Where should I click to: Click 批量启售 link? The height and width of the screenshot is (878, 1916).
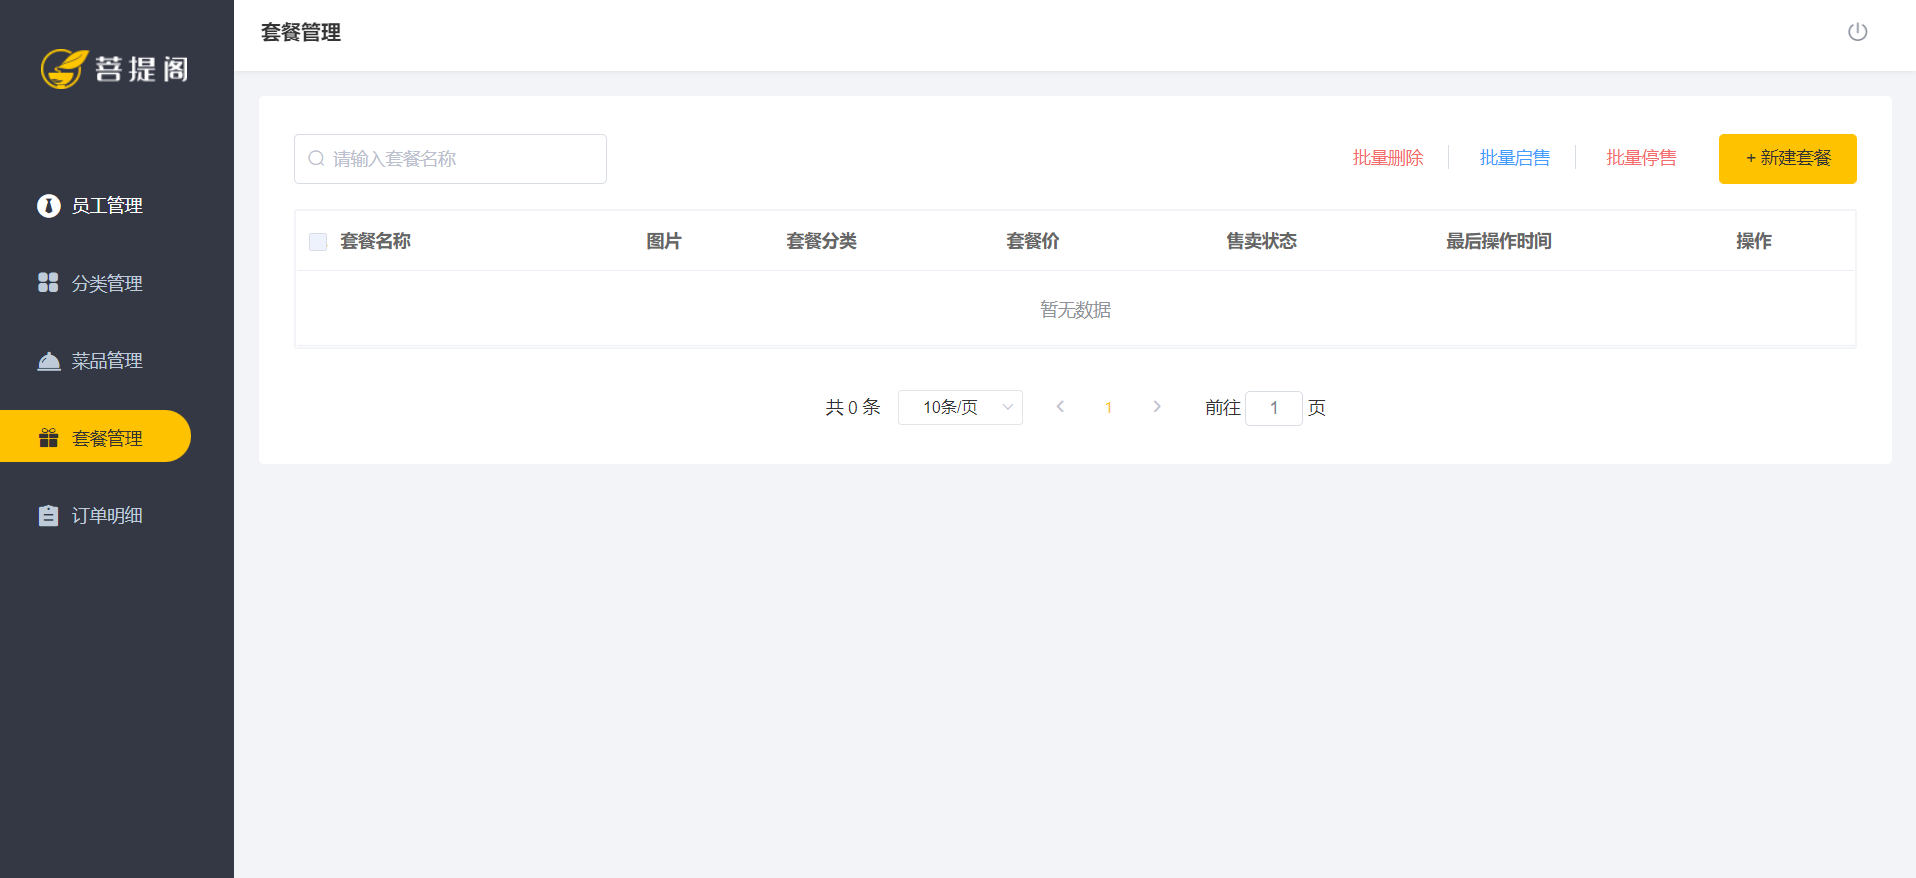(x=1515, y=158)
